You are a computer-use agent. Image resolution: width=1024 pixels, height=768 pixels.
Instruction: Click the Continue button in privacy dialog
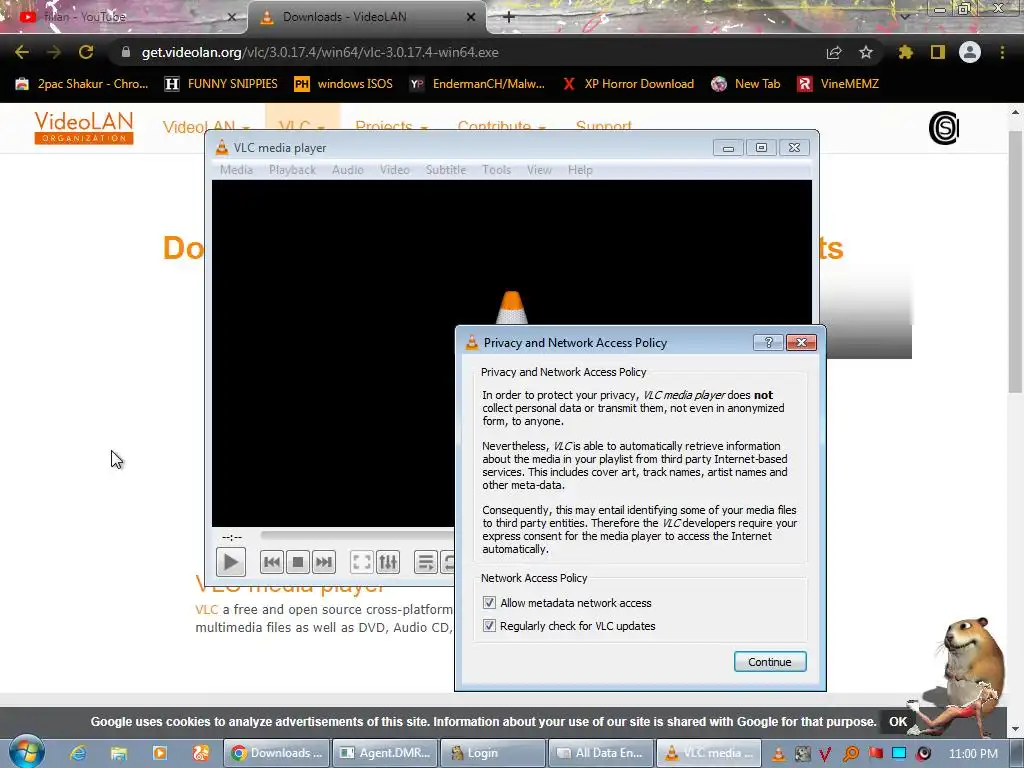pyautogui.click(x=770, y=662)
